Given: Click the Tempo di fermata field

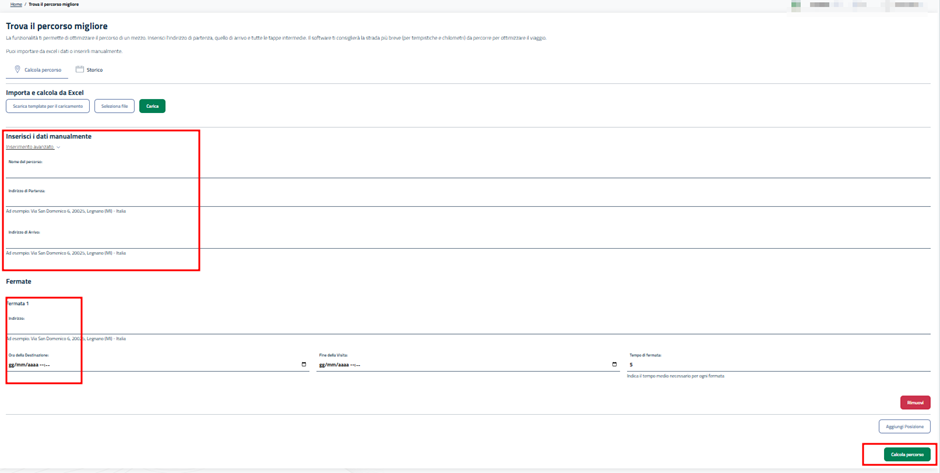Looking at the screenshot, I should 778,365.
